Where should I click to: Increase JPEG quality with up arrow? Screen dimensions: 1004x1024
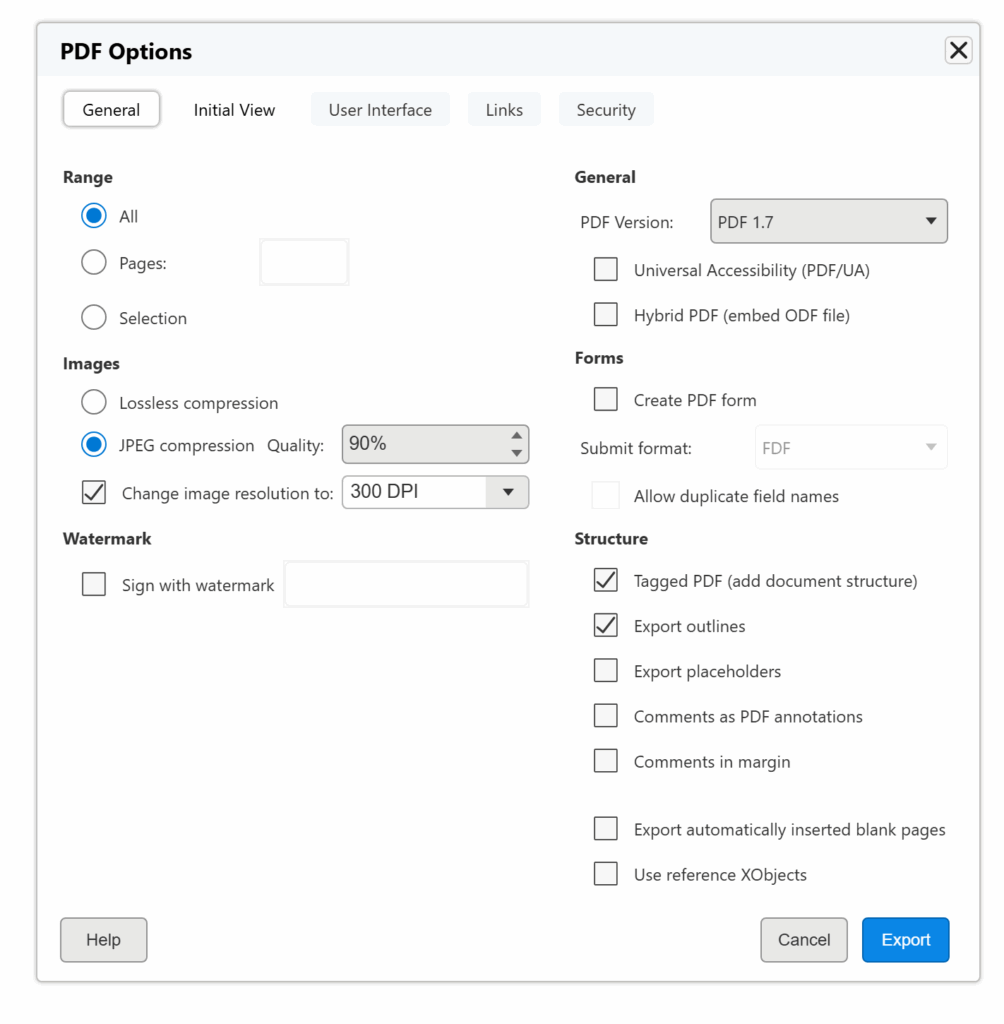click(x=516, y=436)
